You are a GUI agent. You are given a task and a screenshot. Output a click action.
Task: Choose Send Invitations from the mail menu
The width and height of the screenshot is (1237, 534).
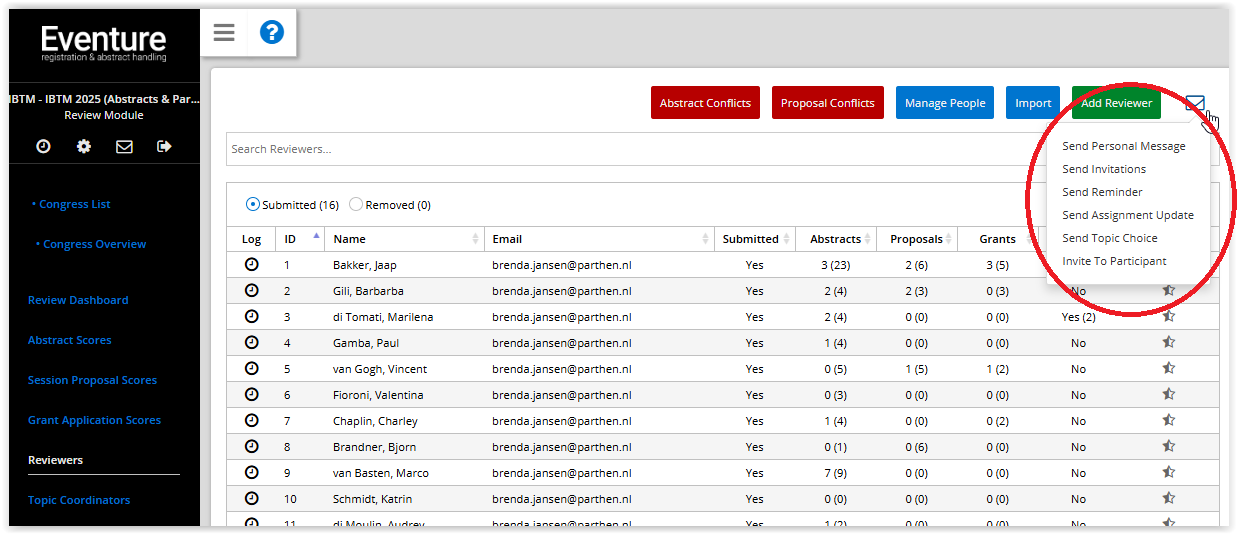1104,169
